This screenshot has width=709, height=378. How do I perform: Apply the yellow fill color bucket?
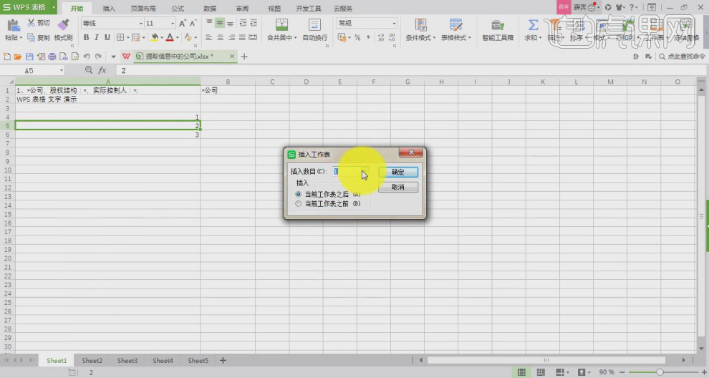[155, 38]
